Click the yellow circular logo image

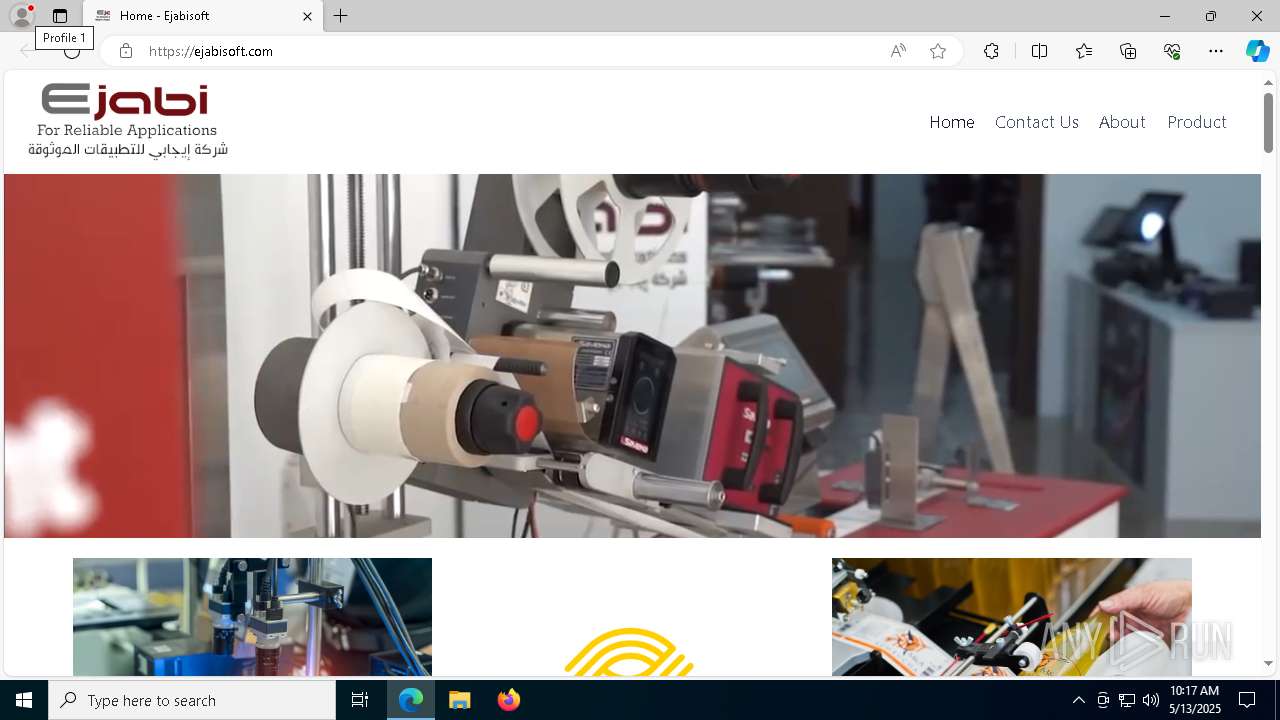(x=630, y=650)
